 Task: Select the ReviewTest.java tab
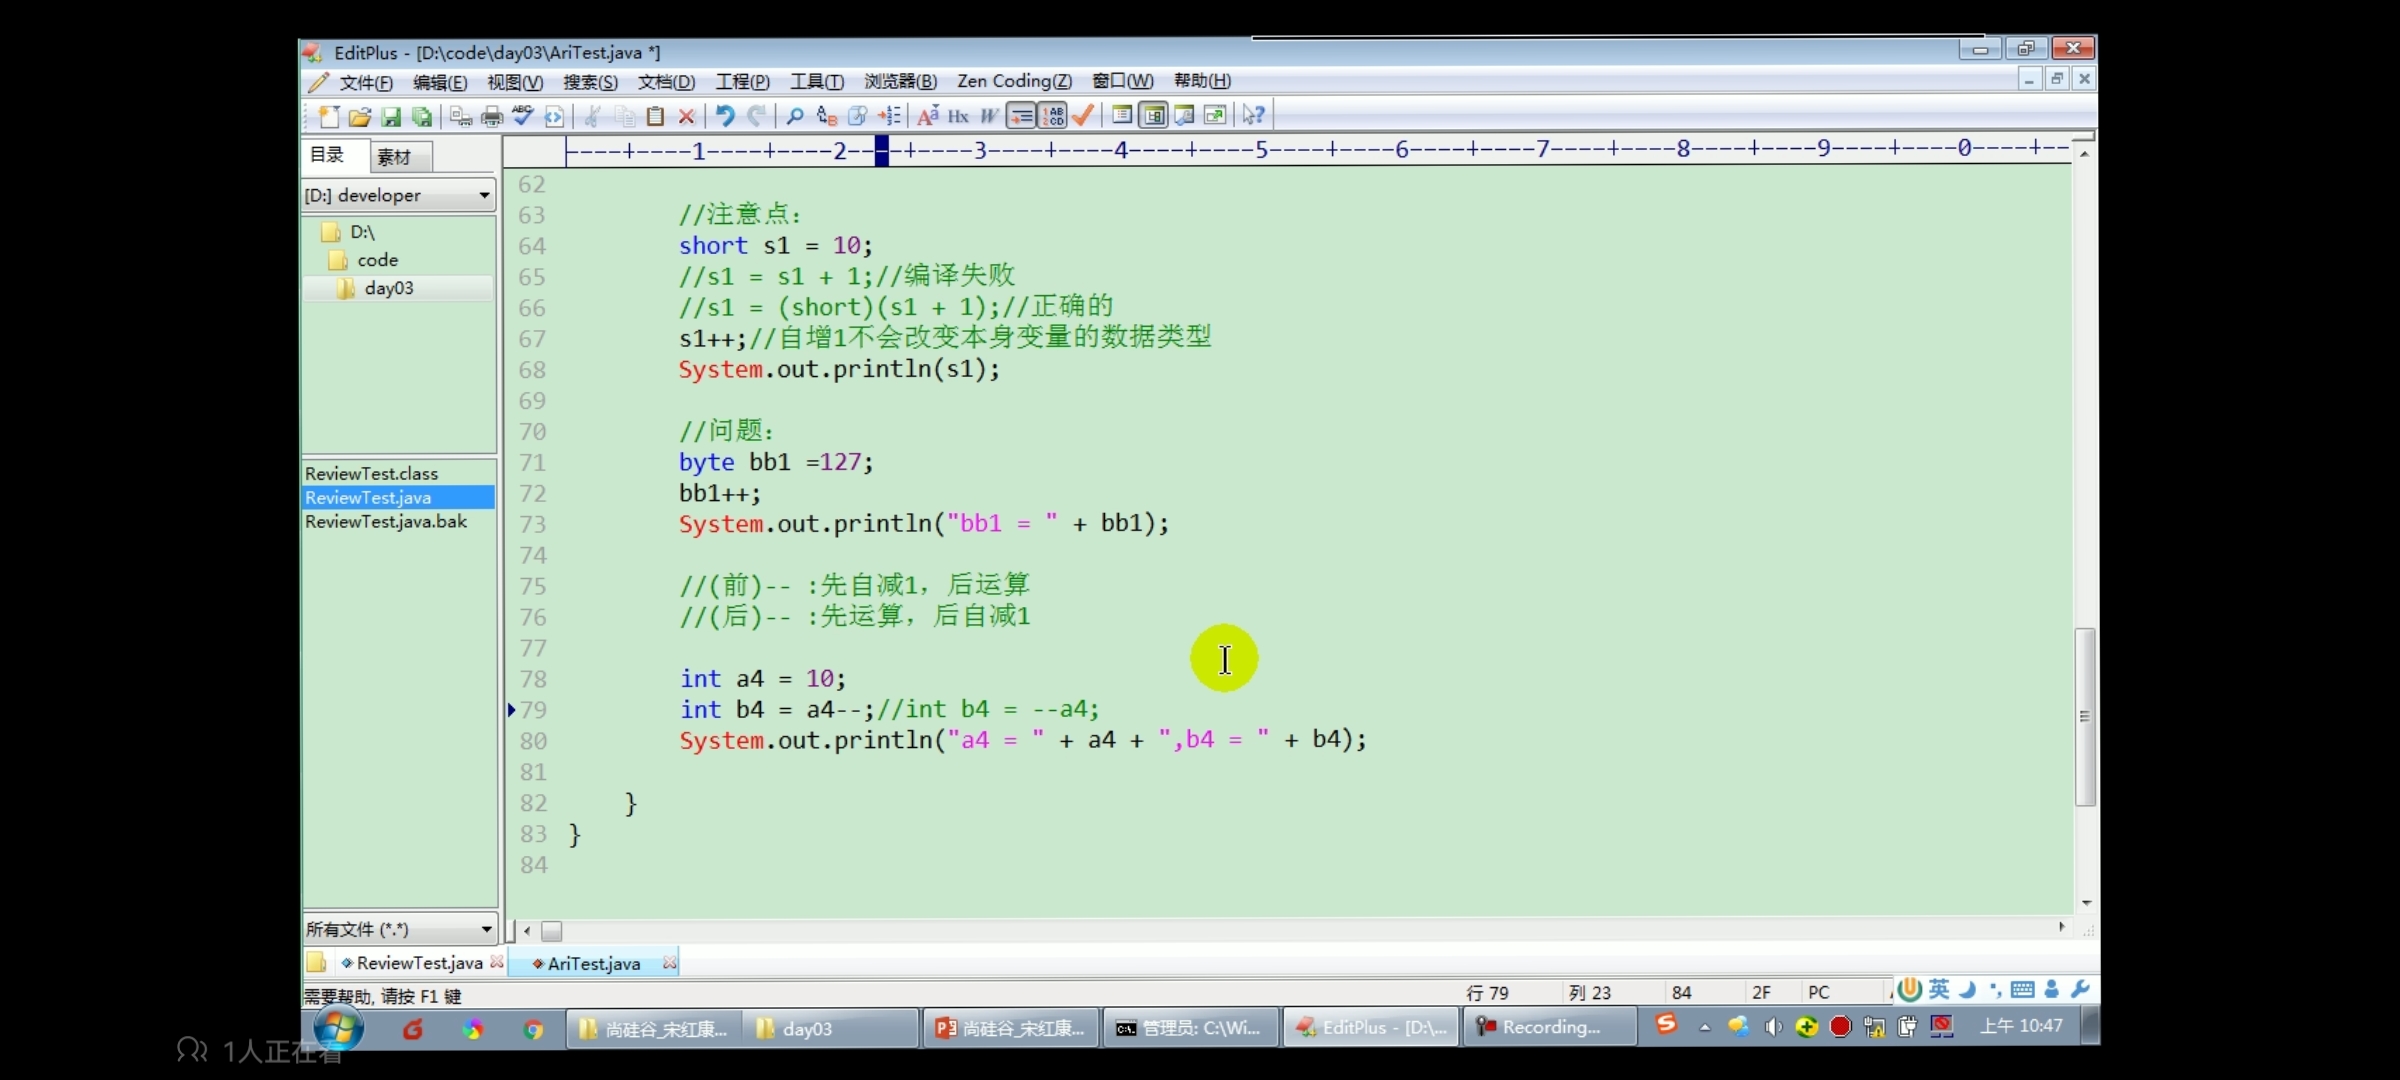(416, 962)
